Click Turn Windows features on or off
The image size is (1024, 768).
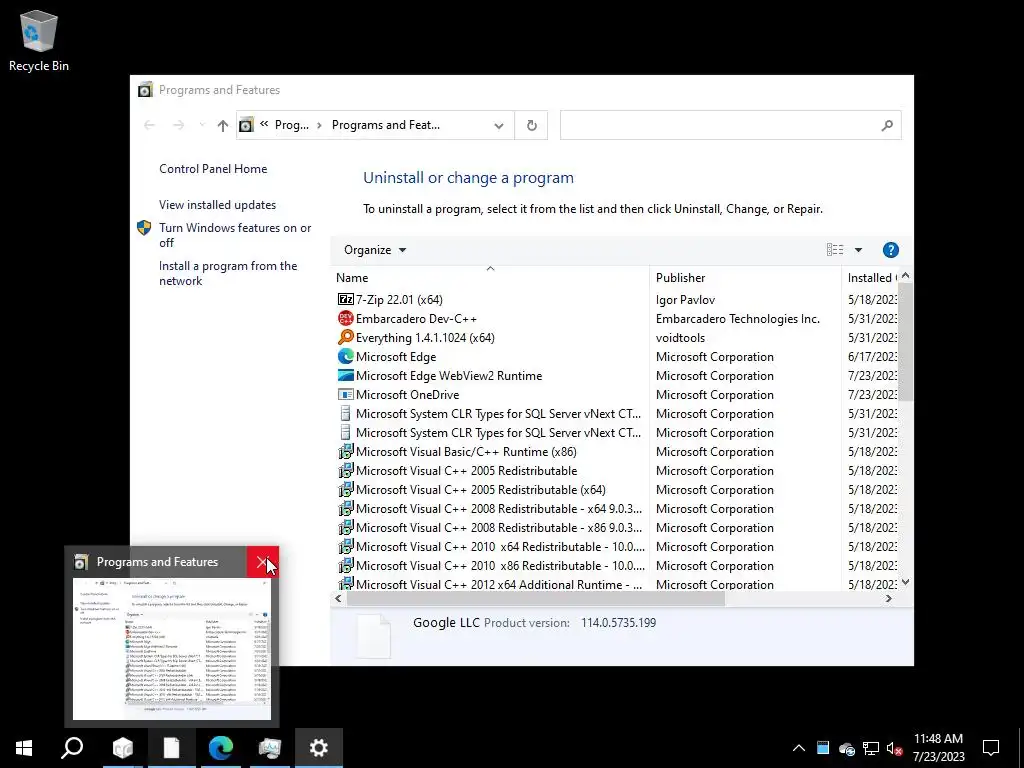(x=235, y=235)
